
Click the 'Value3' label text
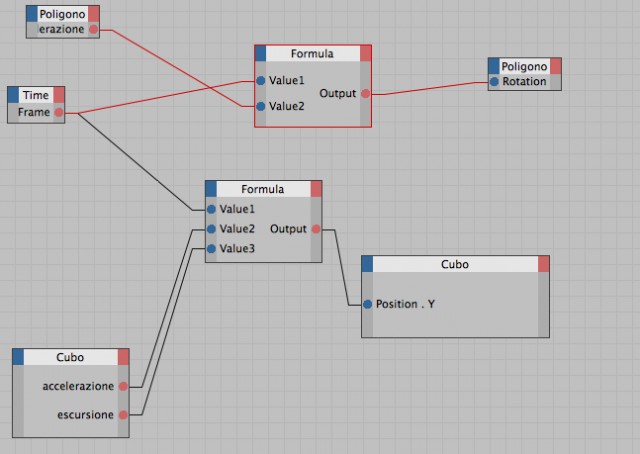237,249
